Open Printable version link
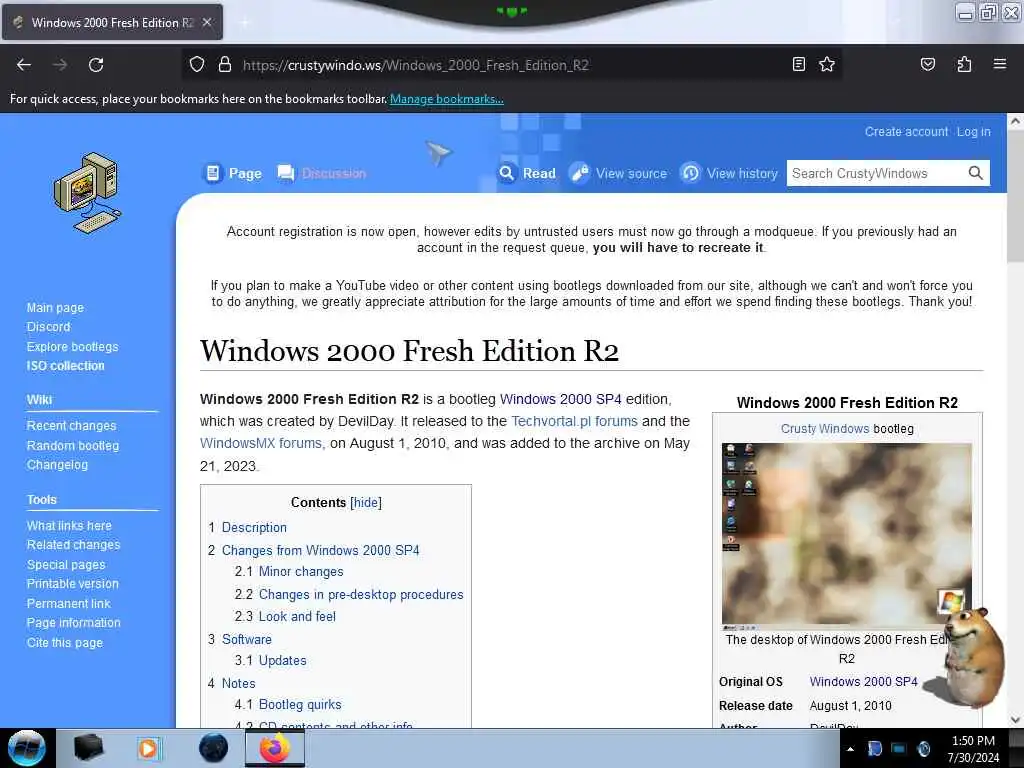The height and width of the screenshot is (768, 1024). pyautogui.click(x=72, y=584)
